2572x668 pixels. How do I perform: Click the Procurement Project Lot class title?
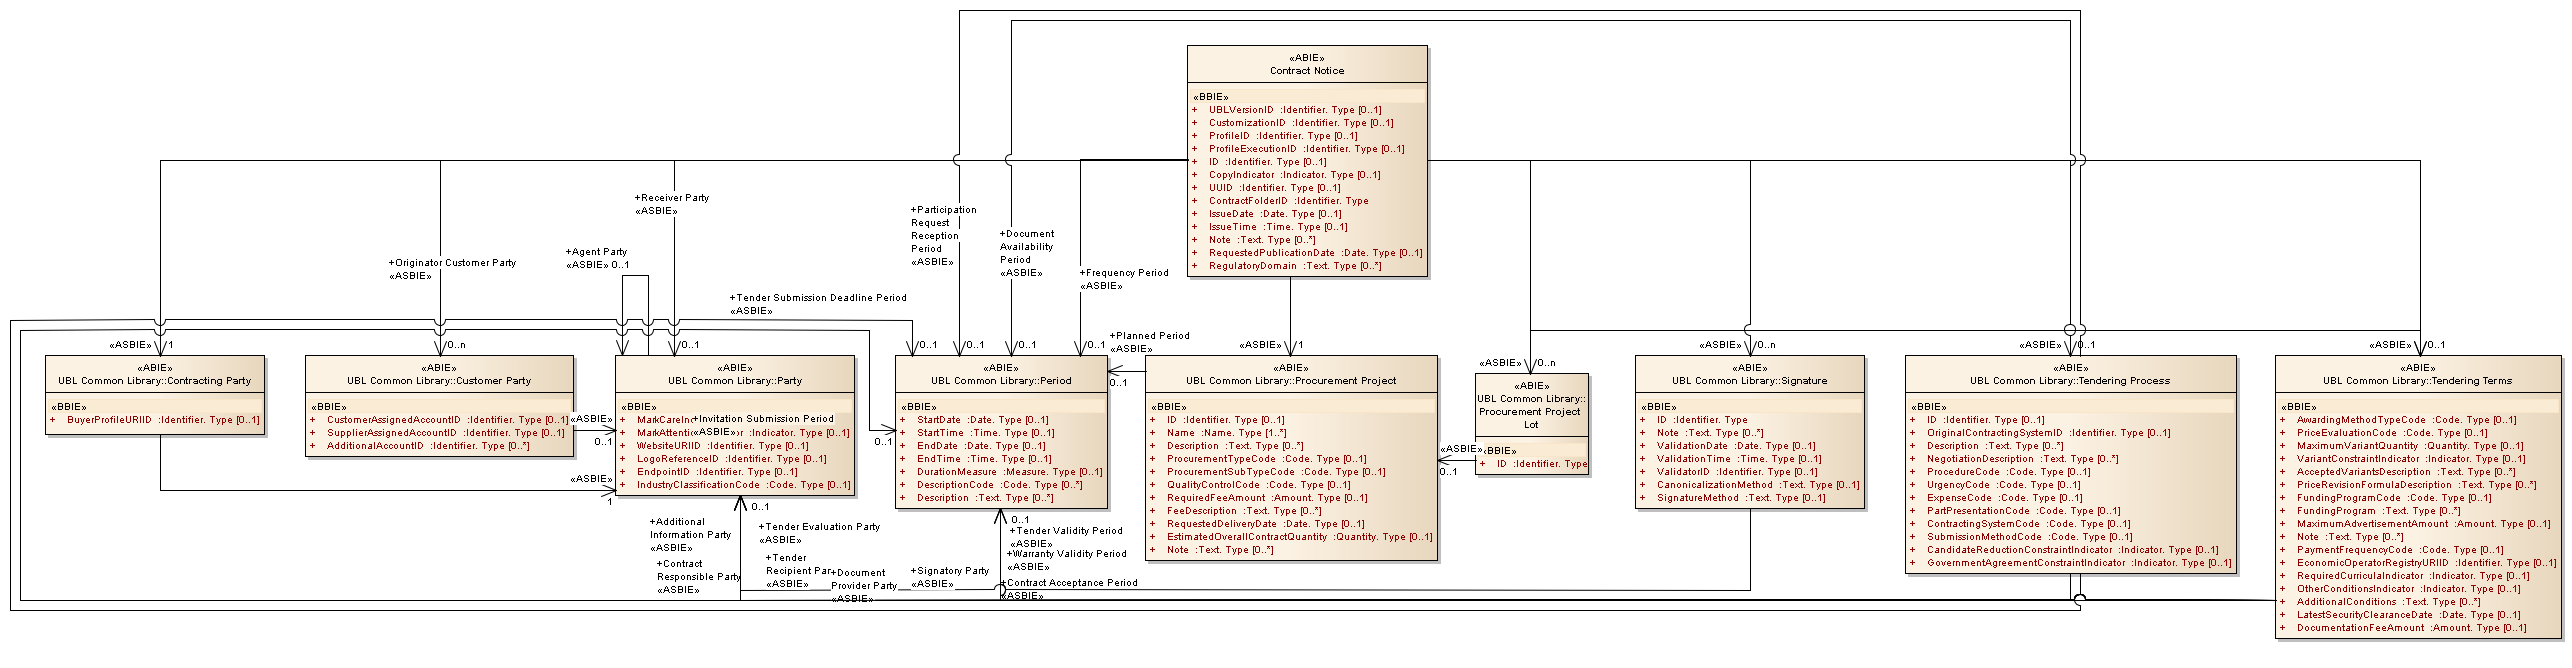click(1530, 411)
